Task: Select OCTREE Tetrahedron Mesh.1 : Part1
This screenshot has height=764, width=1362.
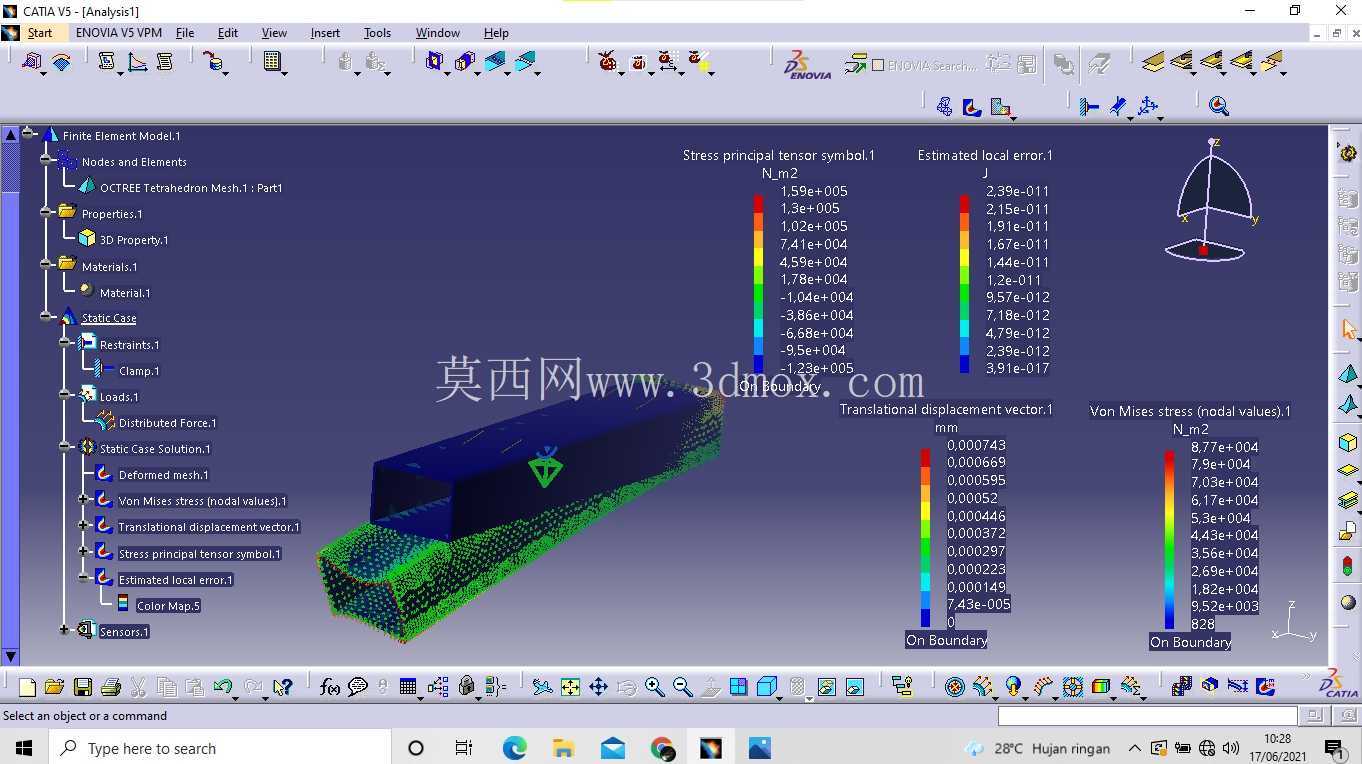Action: pyautogui.click(x=191, y=188)
